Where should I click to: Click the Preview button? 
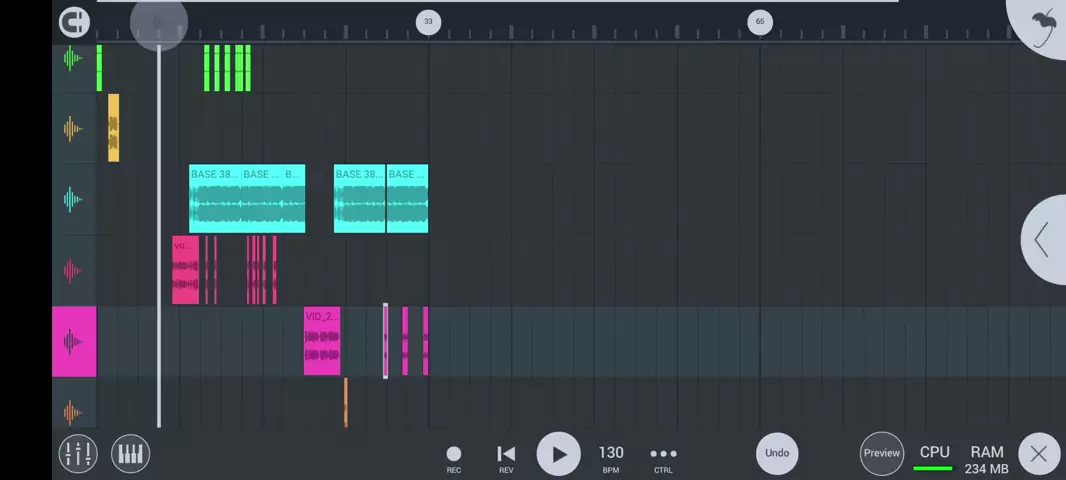click(881, 453)
